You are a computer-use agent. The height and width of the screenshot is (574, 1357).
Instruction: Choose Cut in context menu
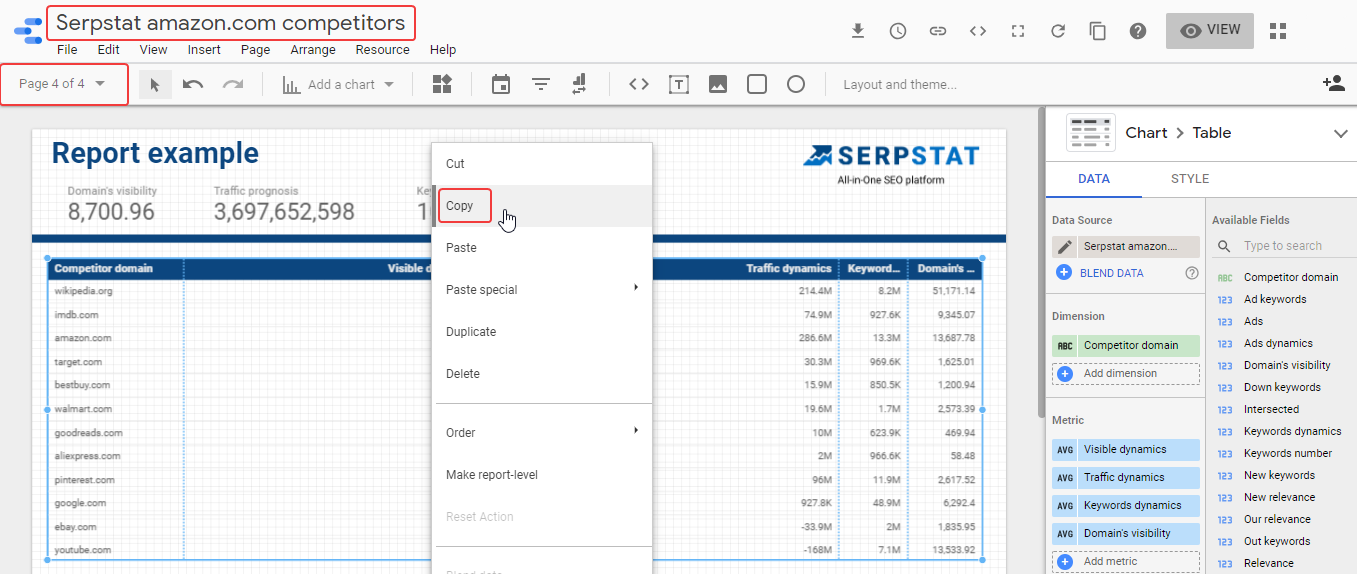tap(542, 164)
